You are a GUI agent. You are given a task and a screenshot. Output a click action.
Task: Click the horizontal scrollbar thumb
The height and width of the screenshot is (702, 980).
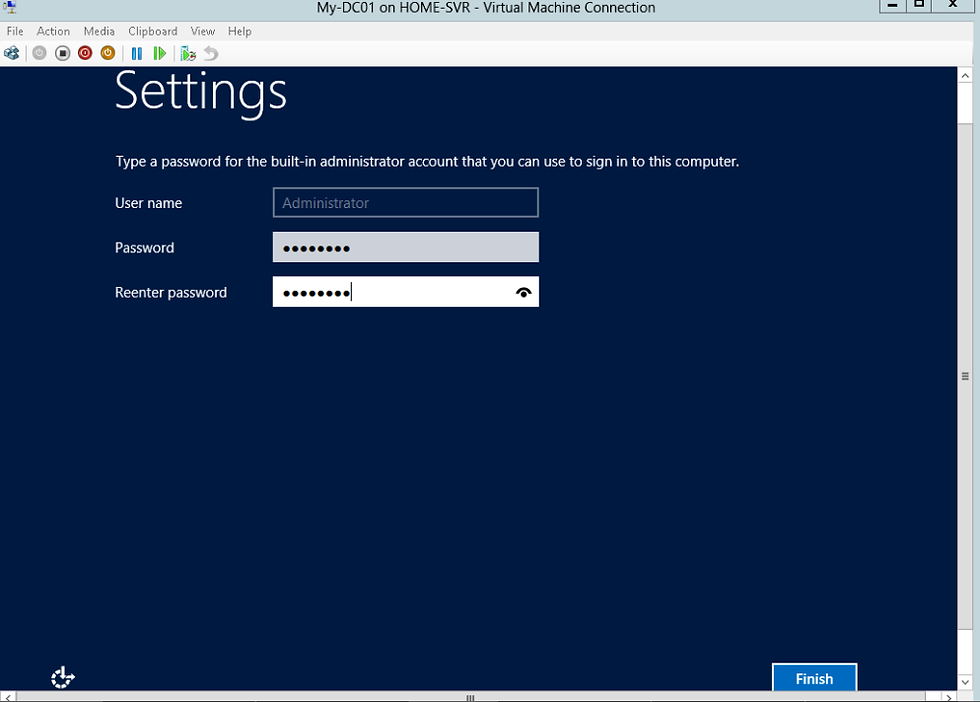470,697
